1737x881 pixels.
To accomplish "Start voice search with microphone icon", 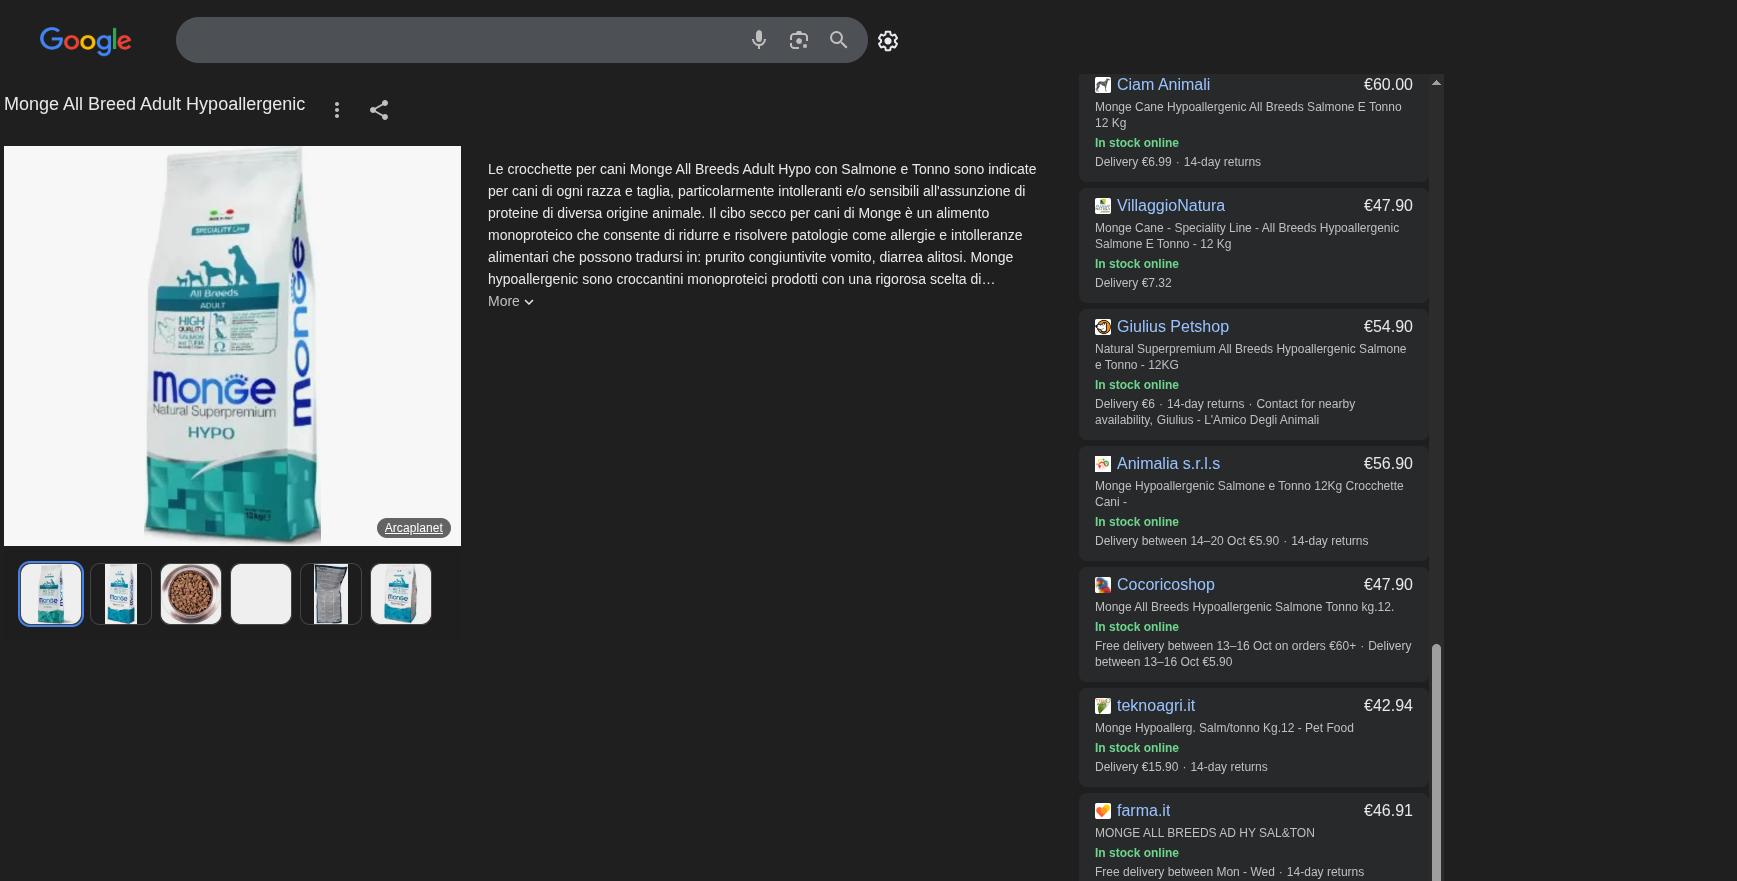I will (x=759, y=40).
